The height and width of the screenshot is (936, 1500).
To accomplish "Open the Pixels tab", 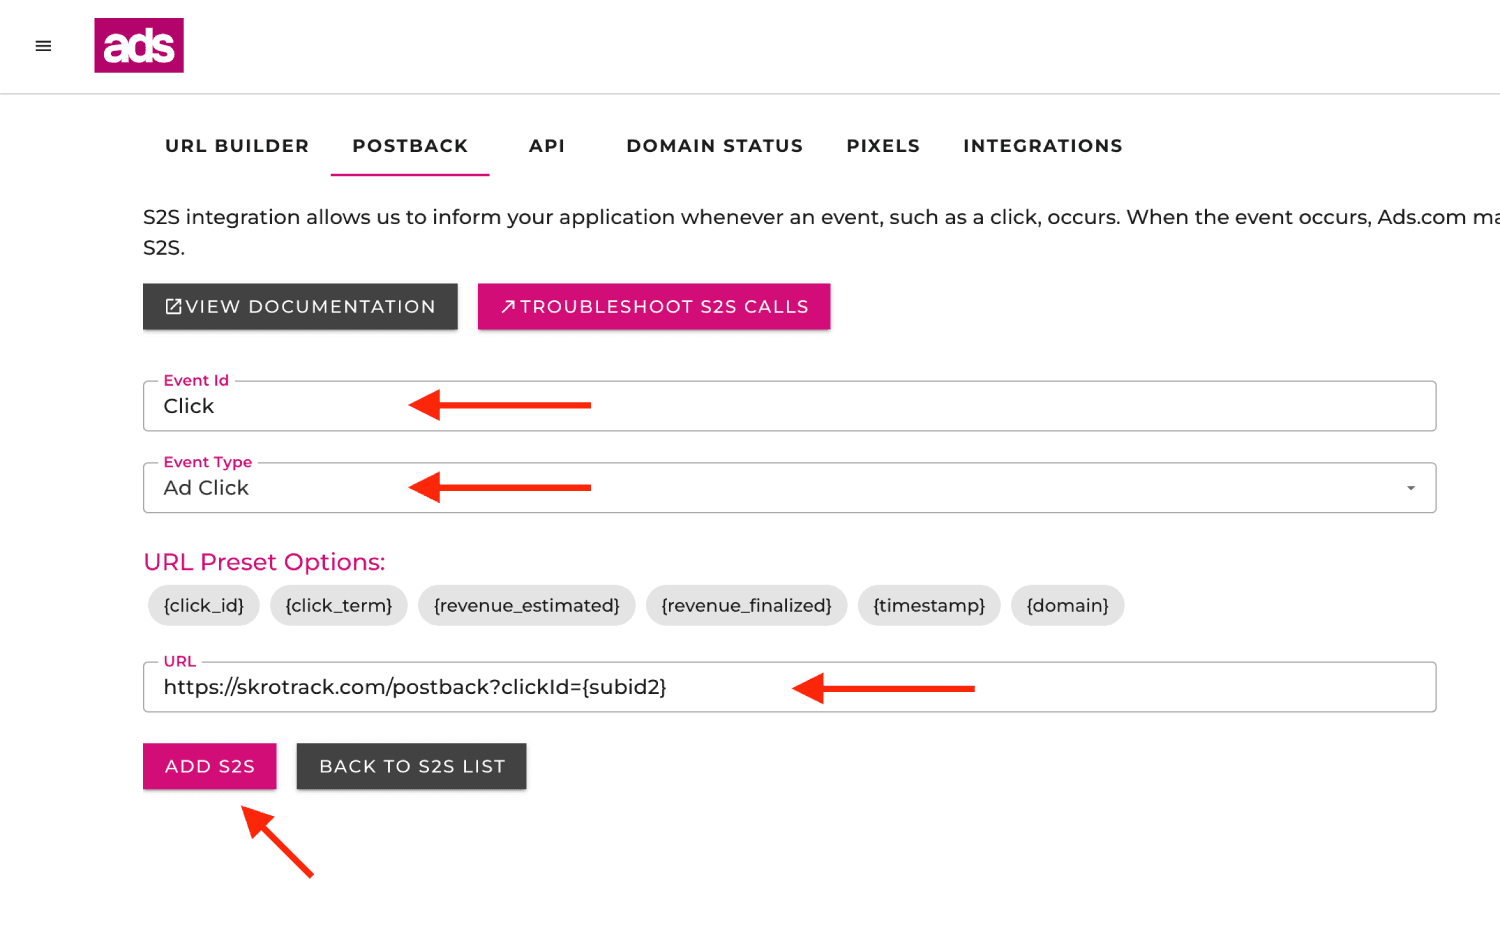I will 883,146.
